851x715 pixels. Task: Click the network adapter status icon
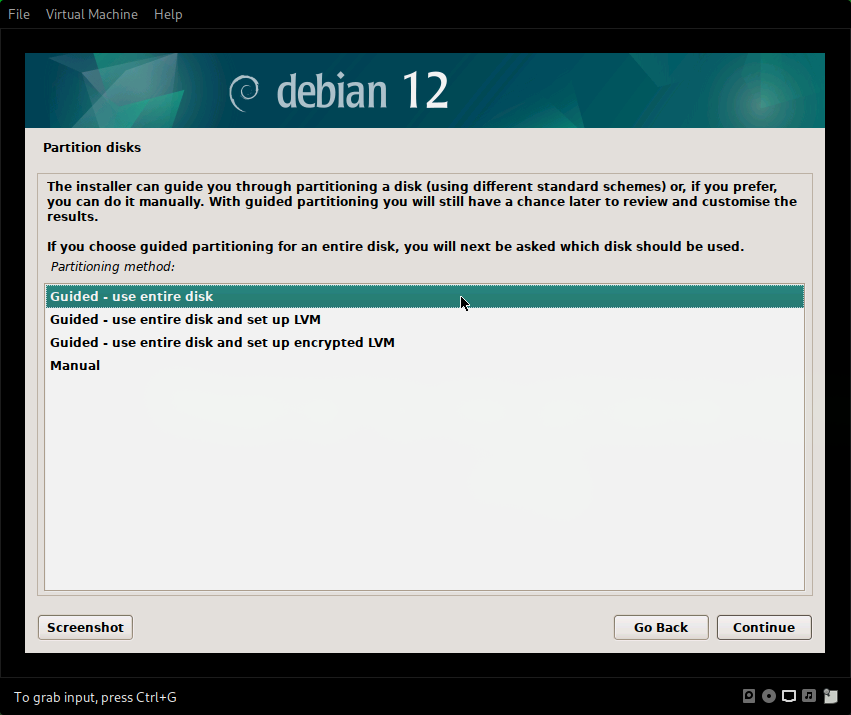point(789,696)
